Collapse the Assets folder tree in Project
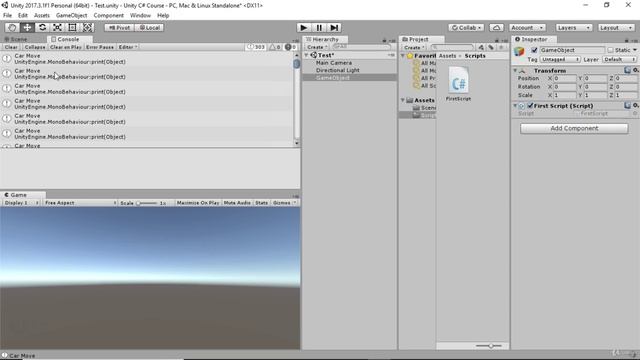The image size is (640, 360). (403, 100)
